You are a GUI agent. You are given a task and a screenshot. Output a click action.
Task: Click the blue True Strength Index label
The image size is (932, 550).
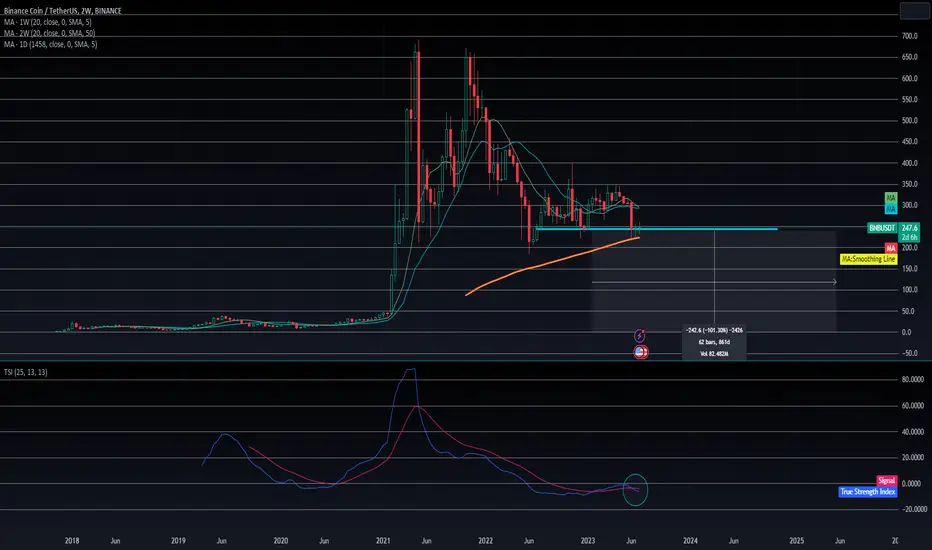[868, 492]
